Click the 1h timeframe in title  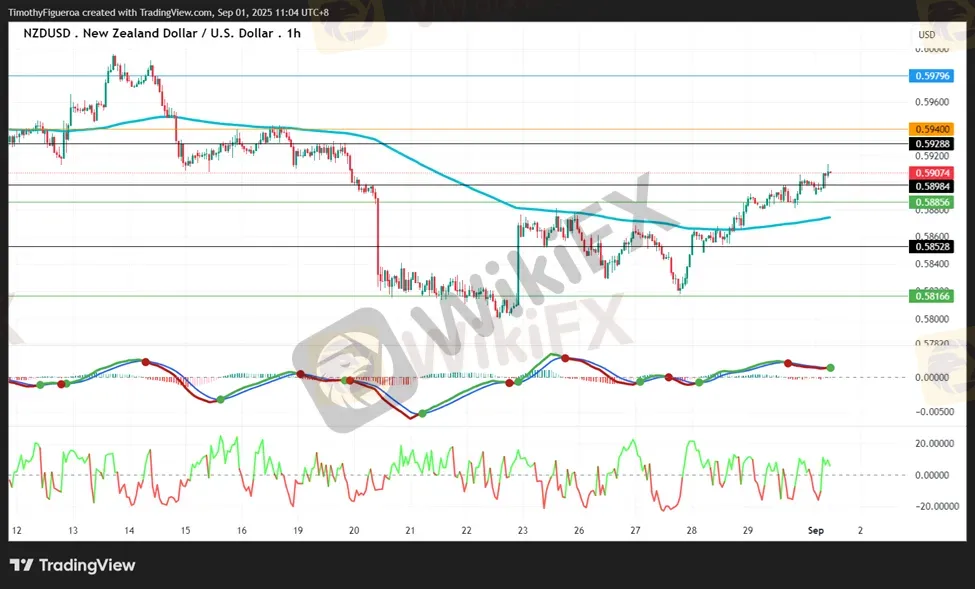tap(293, 34)
